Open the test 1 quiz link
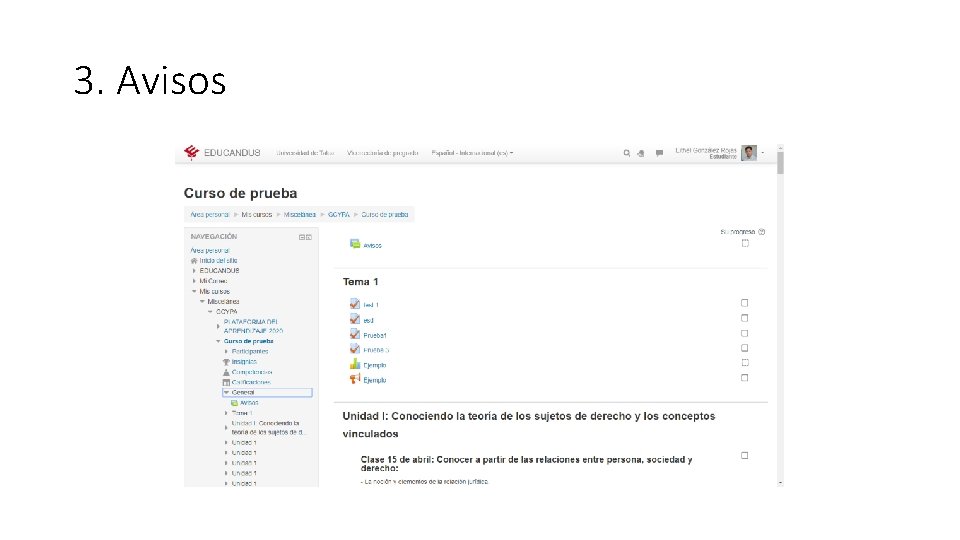Viewport: 960px width, 540px height. coord(371,305)
